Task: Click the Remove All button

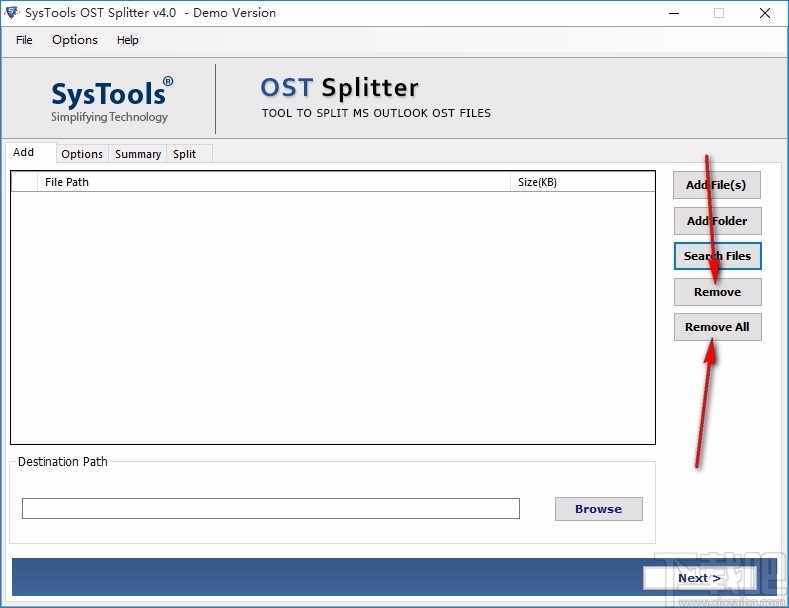Action: 717,327
